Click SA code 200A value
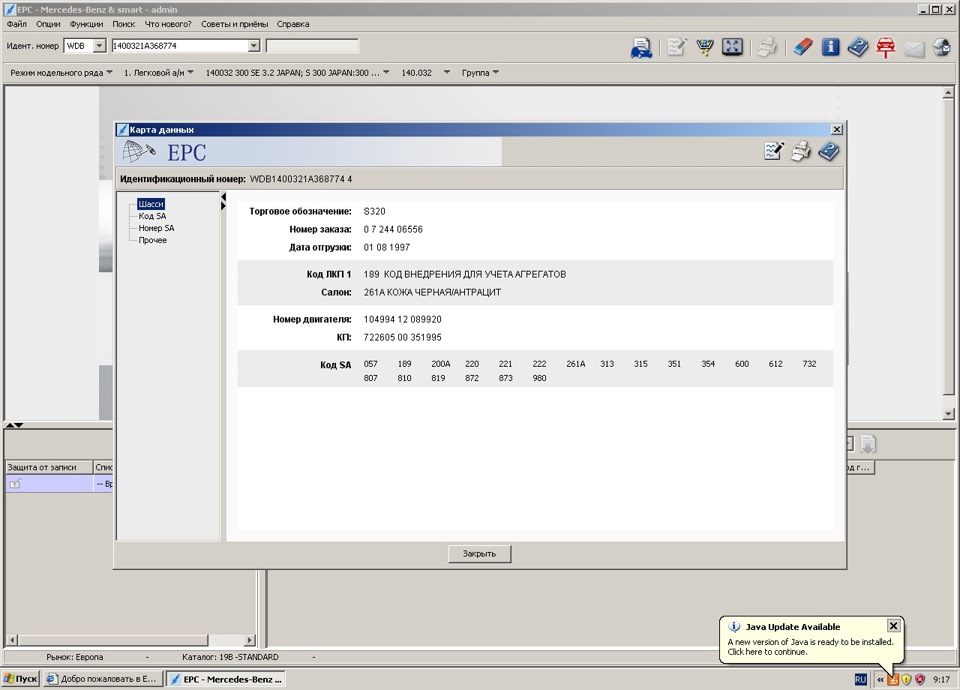Viewport: 960px width, 690px height. (441, 364)
